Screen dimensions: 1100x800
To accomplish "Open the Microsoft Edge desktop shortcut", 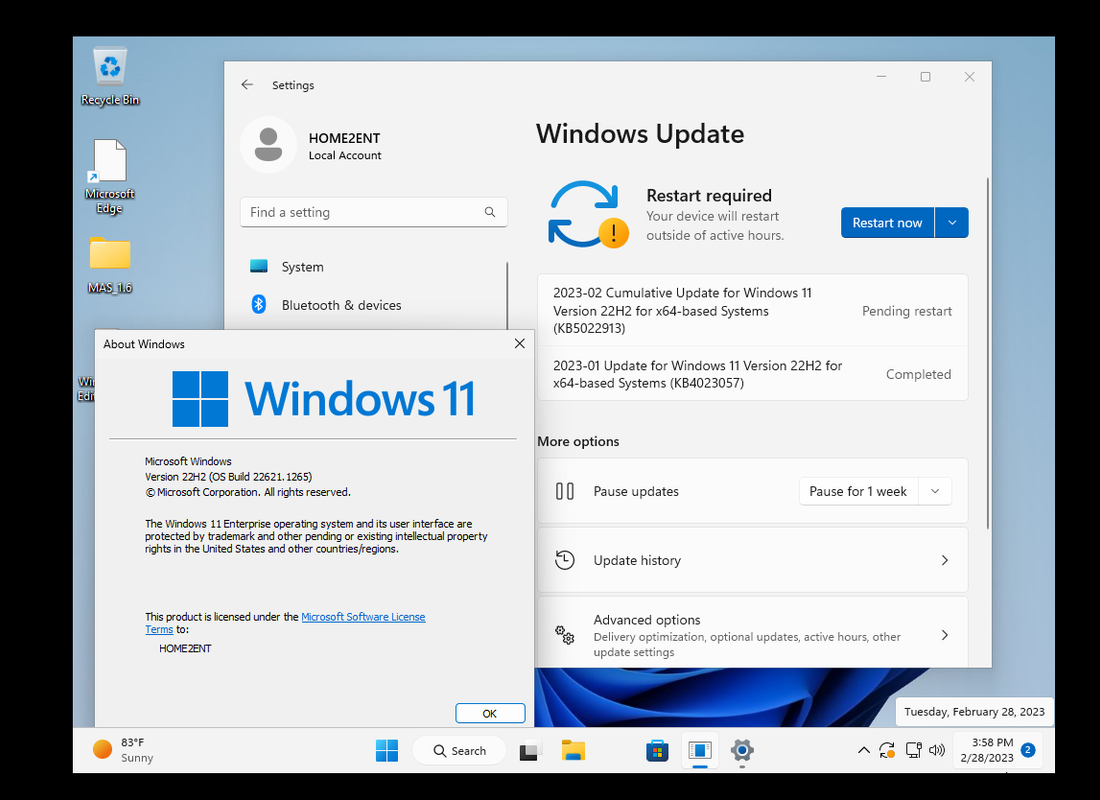I will click(110, 177).
